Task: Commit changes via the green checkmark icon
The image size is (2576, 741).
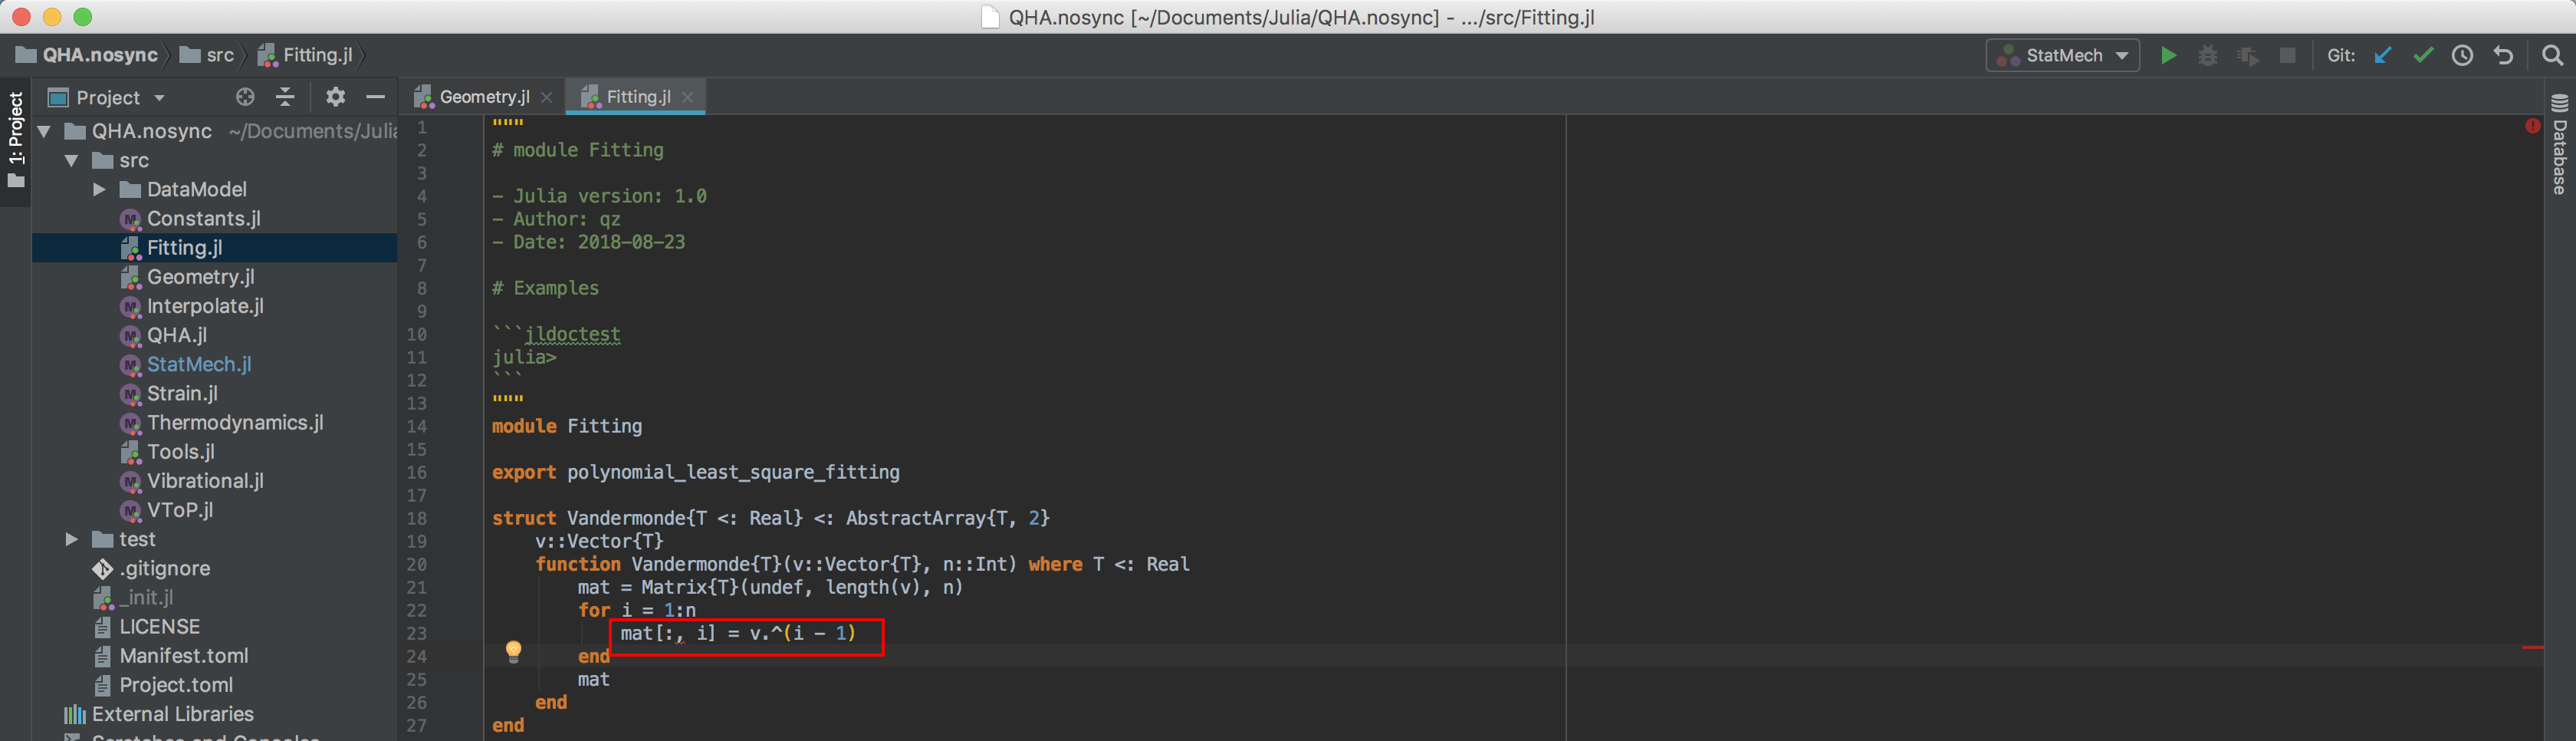Action: click(x=2423, y=56)
